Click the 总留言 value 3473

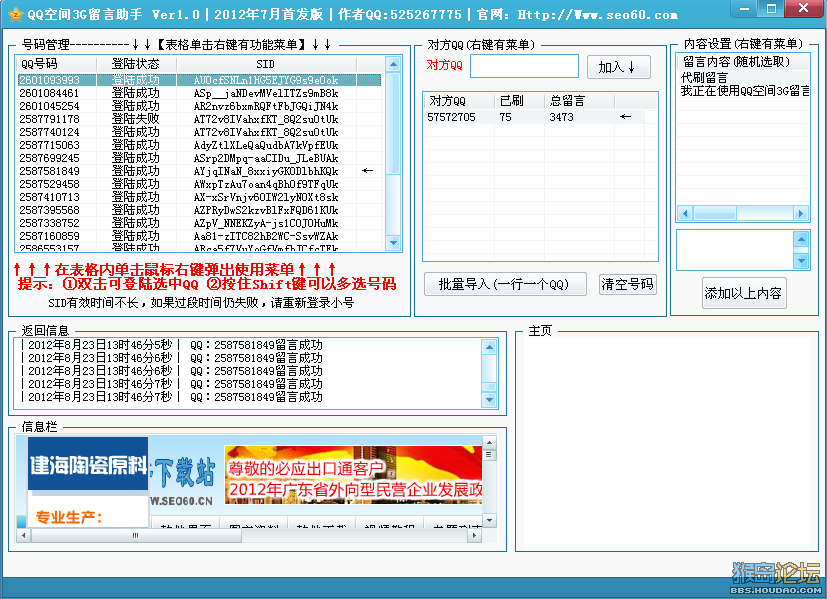tap(561, 117)
